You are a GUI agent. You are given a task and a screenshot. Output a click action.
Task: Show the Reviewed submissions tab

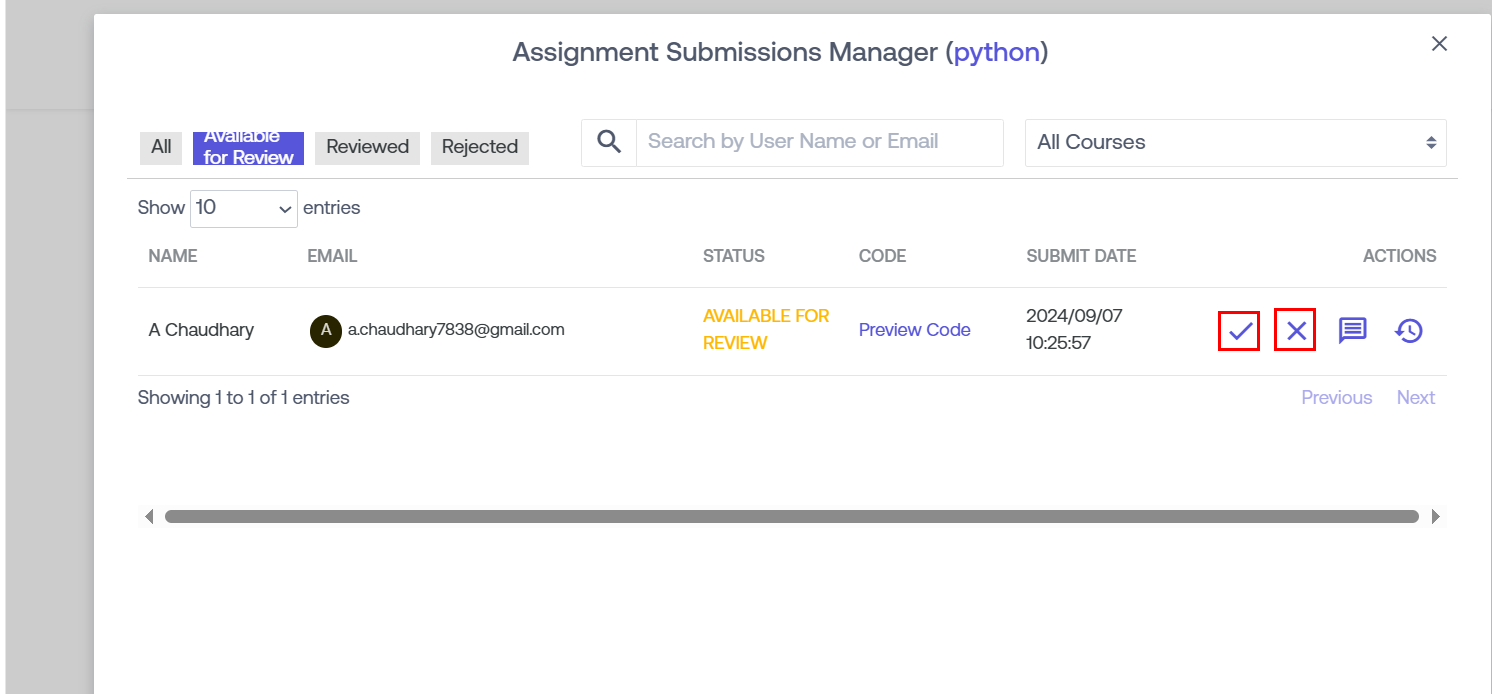tap(367, 147)
